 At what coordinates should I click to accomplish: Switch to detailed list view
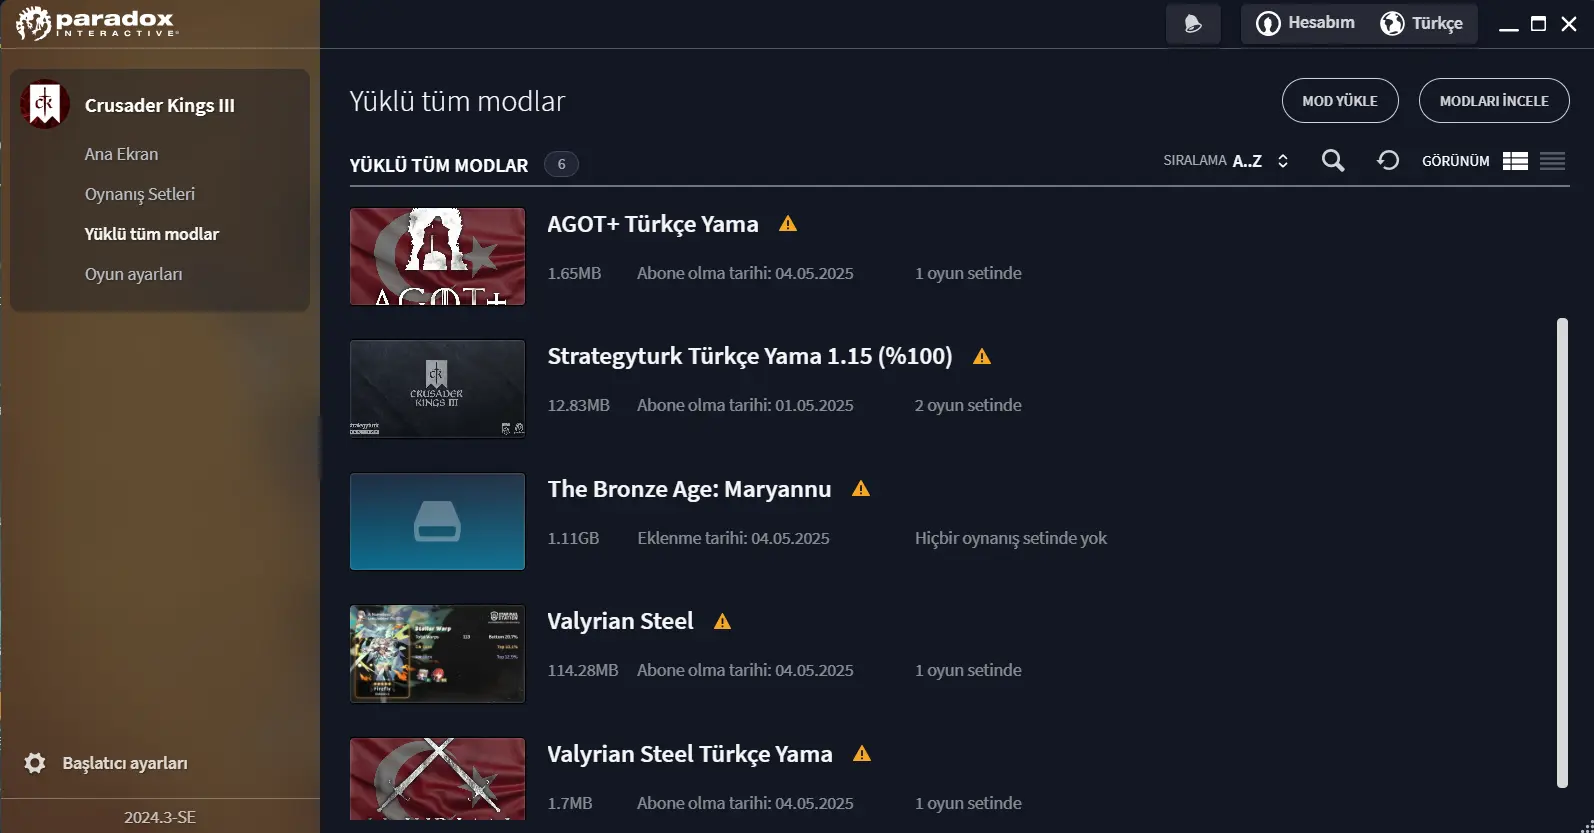pyautogui.click(x=1515, y=161)
